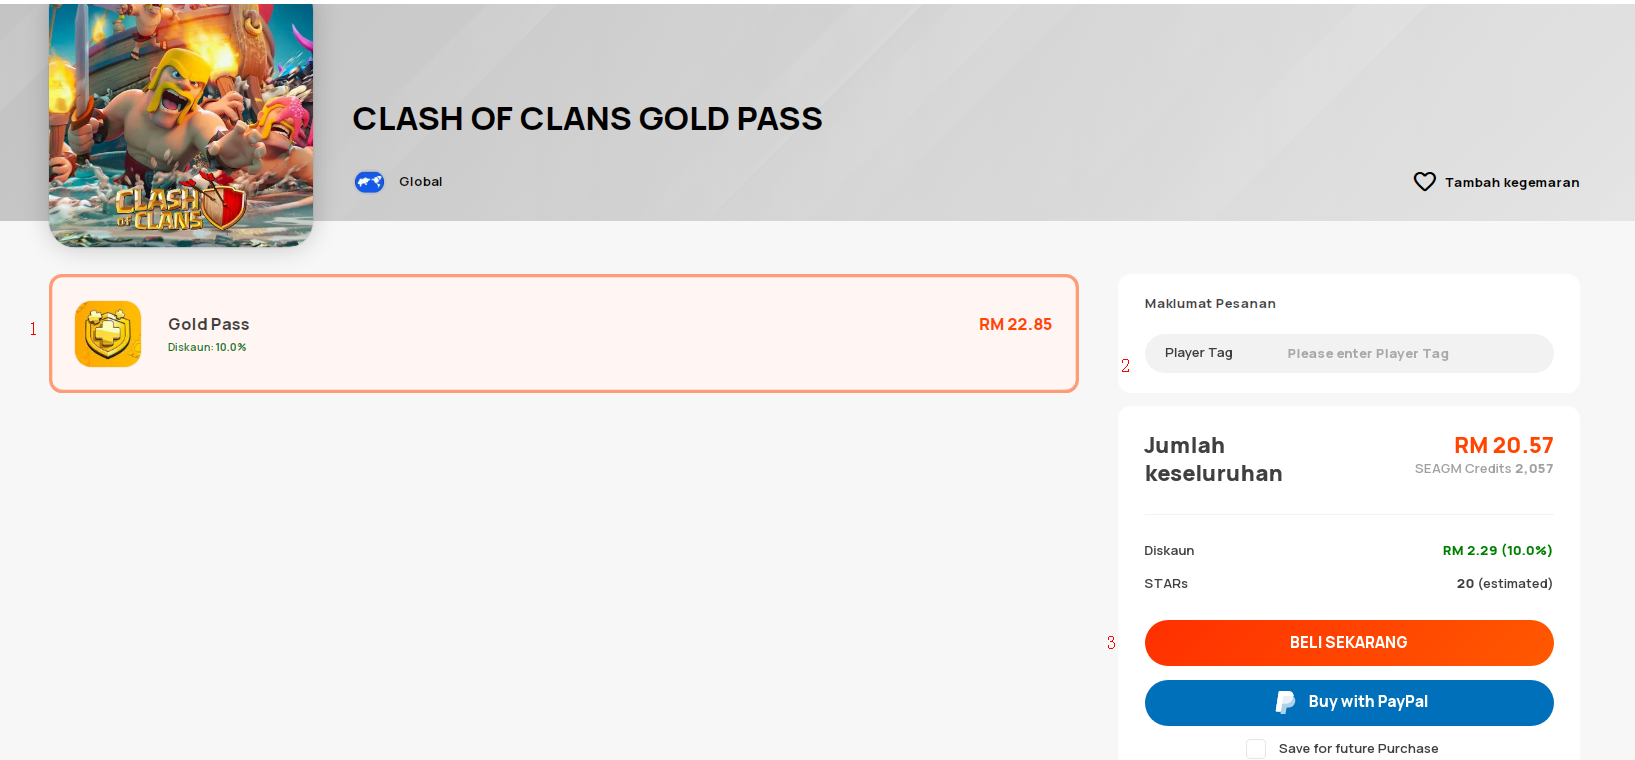Click the RM 2.29 (10.0%) discount value

1497,551
